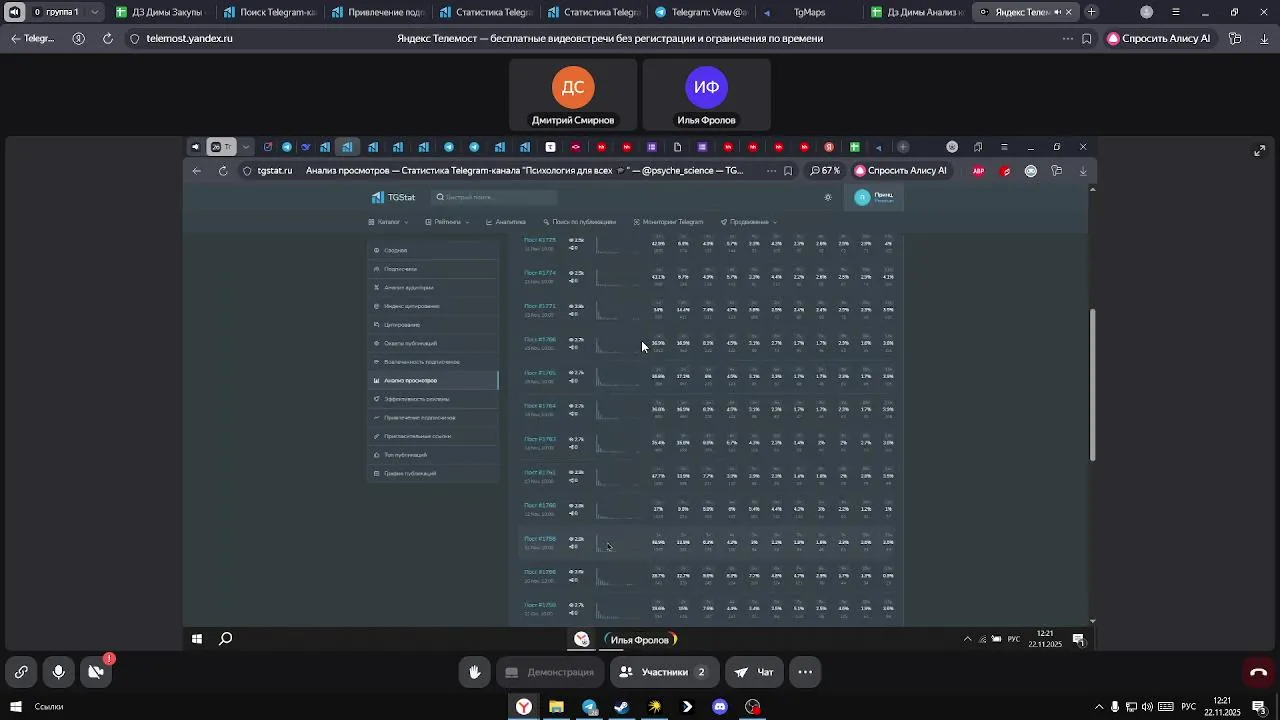1280x720 pixels.
Task: Toggle the TGStat light/dark theme icon
Action: click(x=827, y=197)
